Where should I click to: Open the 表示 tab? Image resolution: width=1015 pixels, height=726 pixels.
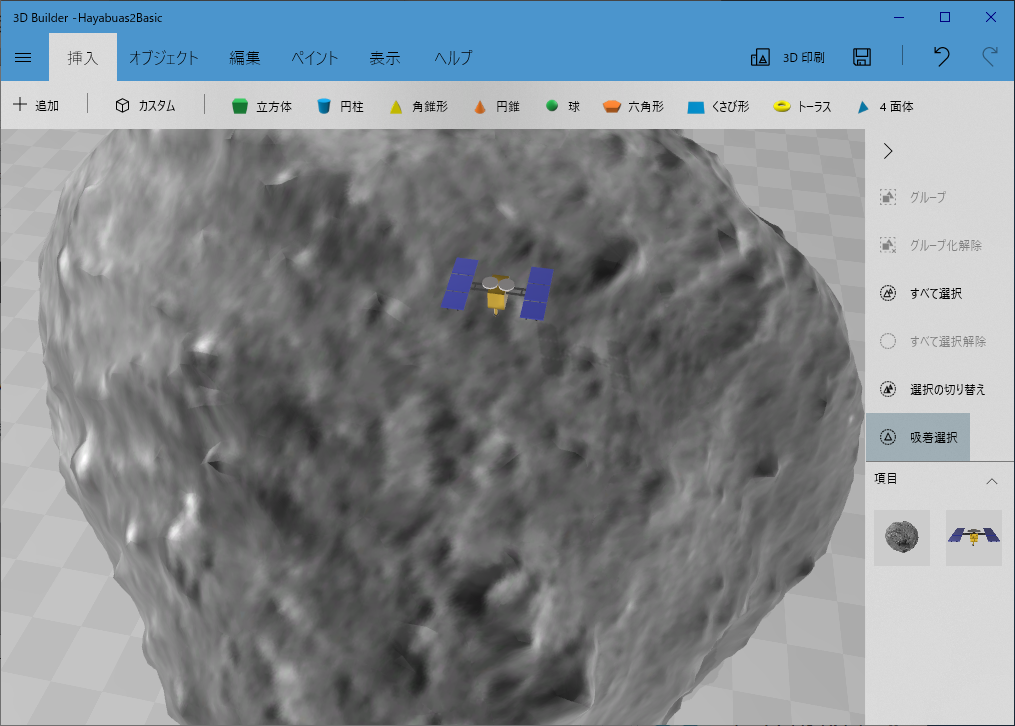(x=385, y=58)
